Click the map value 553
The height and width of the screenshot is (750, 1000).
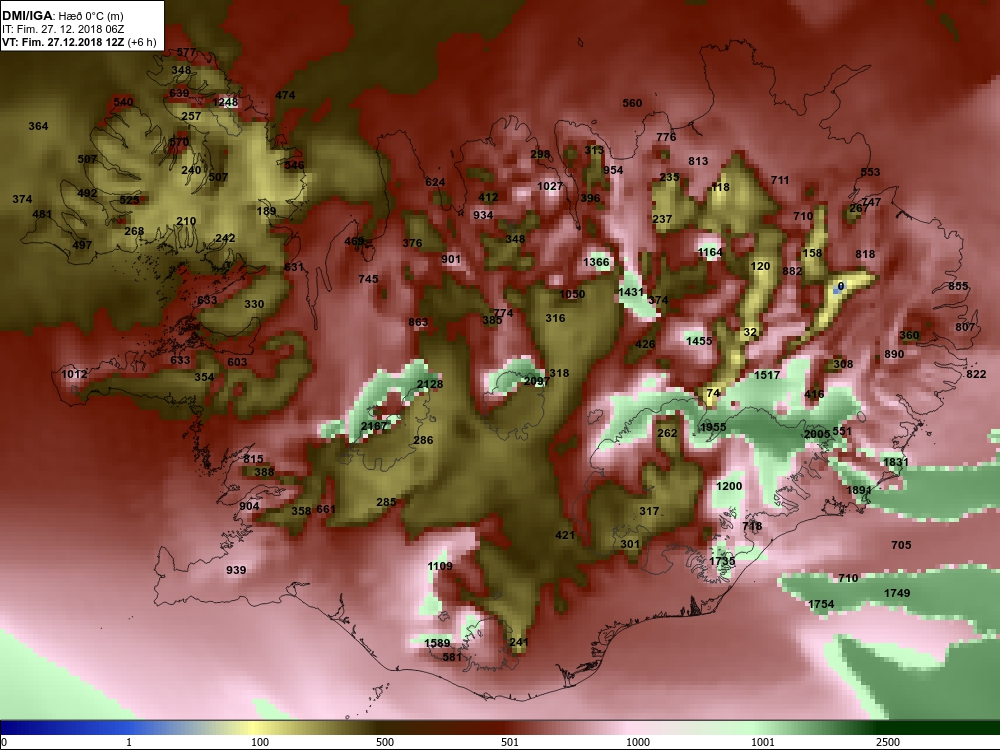click(870, 172)
